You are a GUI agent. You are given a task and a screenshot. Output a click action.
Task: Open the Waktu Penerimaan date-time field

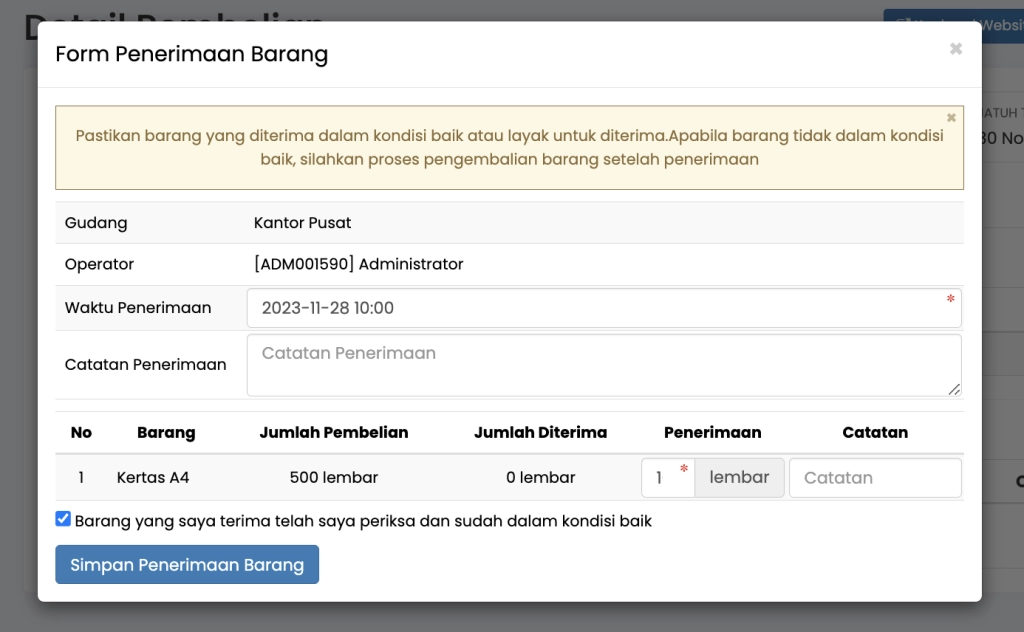pos(600,307)
